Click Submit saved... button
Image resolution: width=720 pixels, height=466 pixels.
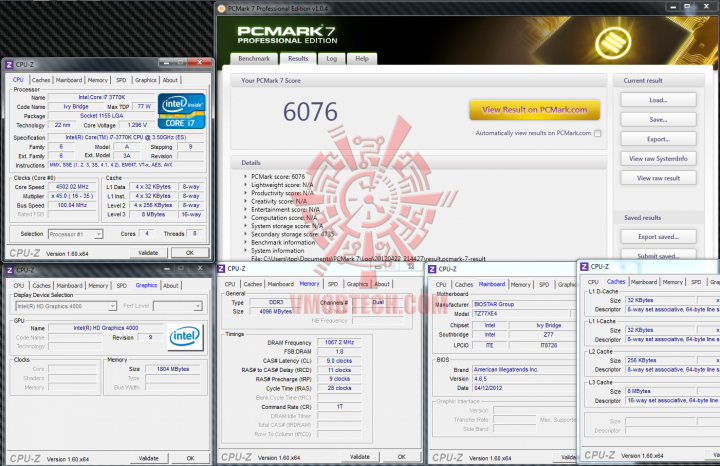pyautogui.click(x=658, y=255)
